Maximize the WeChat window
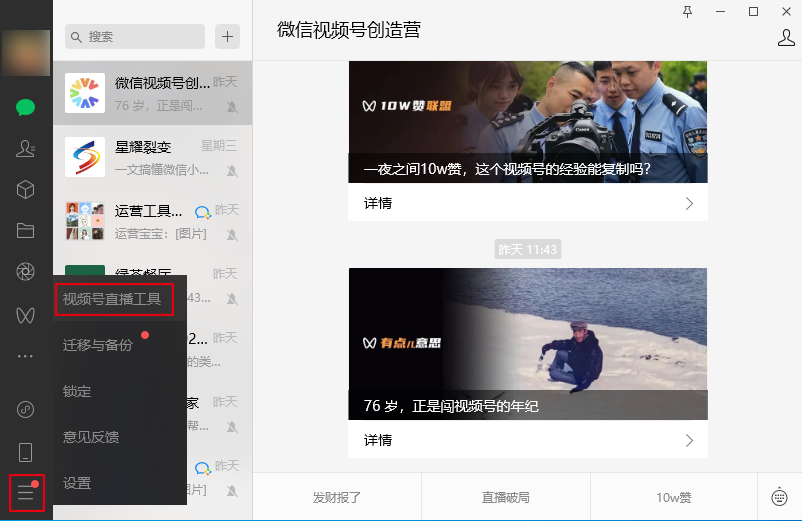 pos(753,12)
